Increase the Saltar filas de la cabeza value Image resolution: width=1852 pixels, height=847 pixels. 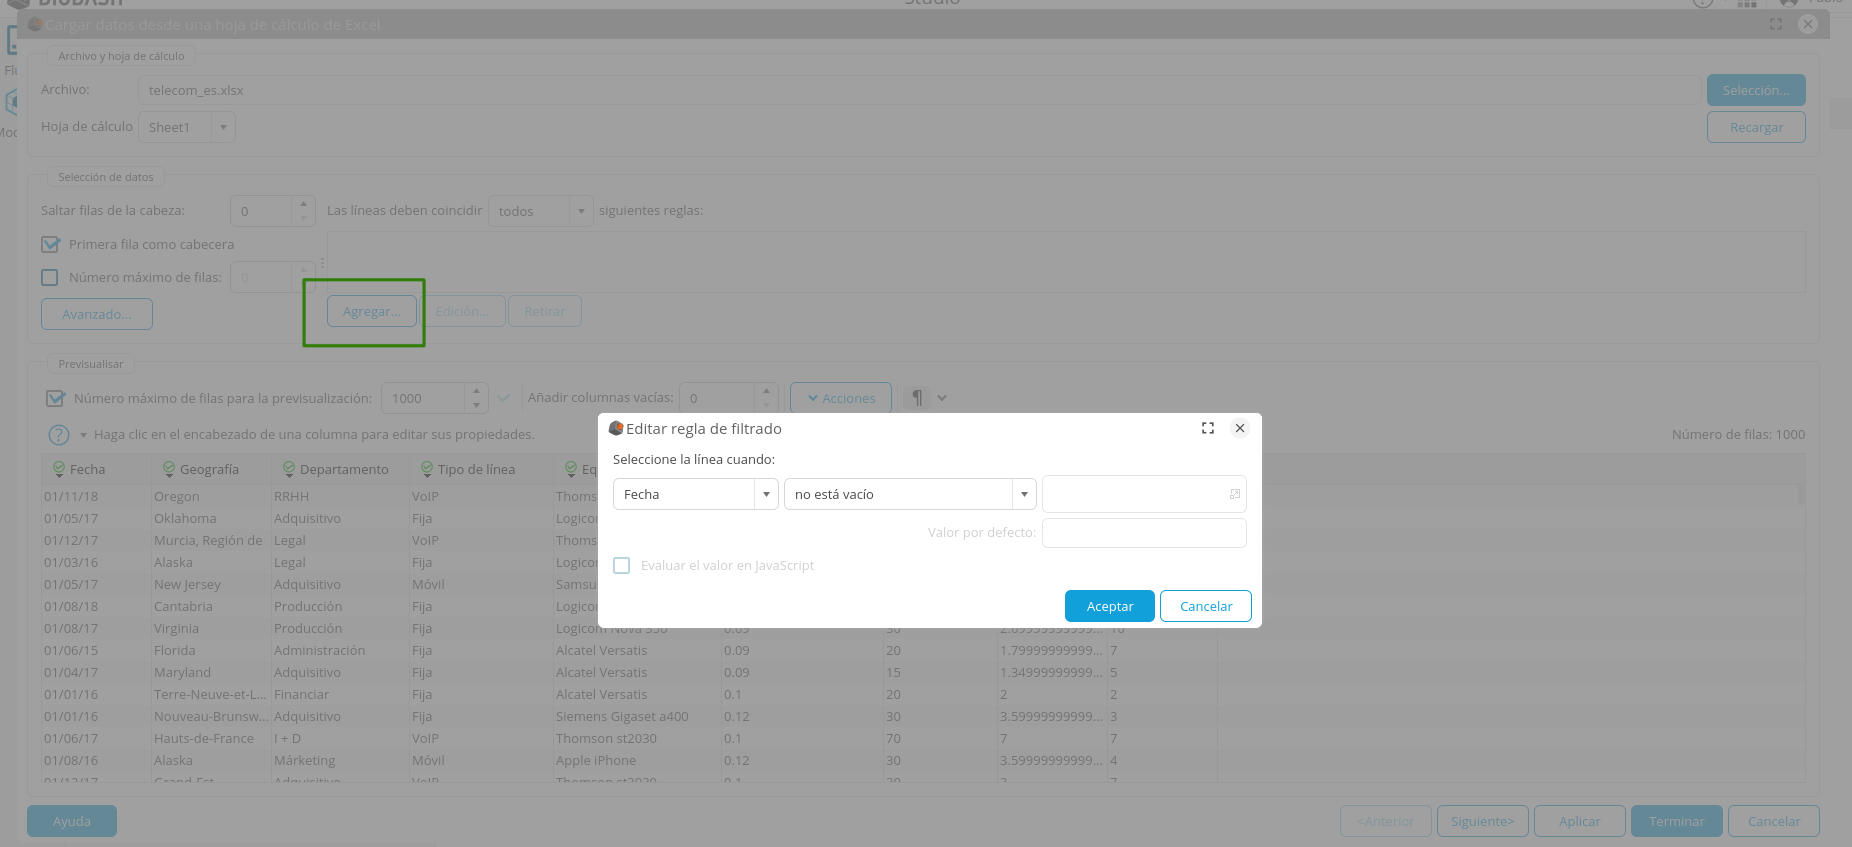tap(304, 204)
